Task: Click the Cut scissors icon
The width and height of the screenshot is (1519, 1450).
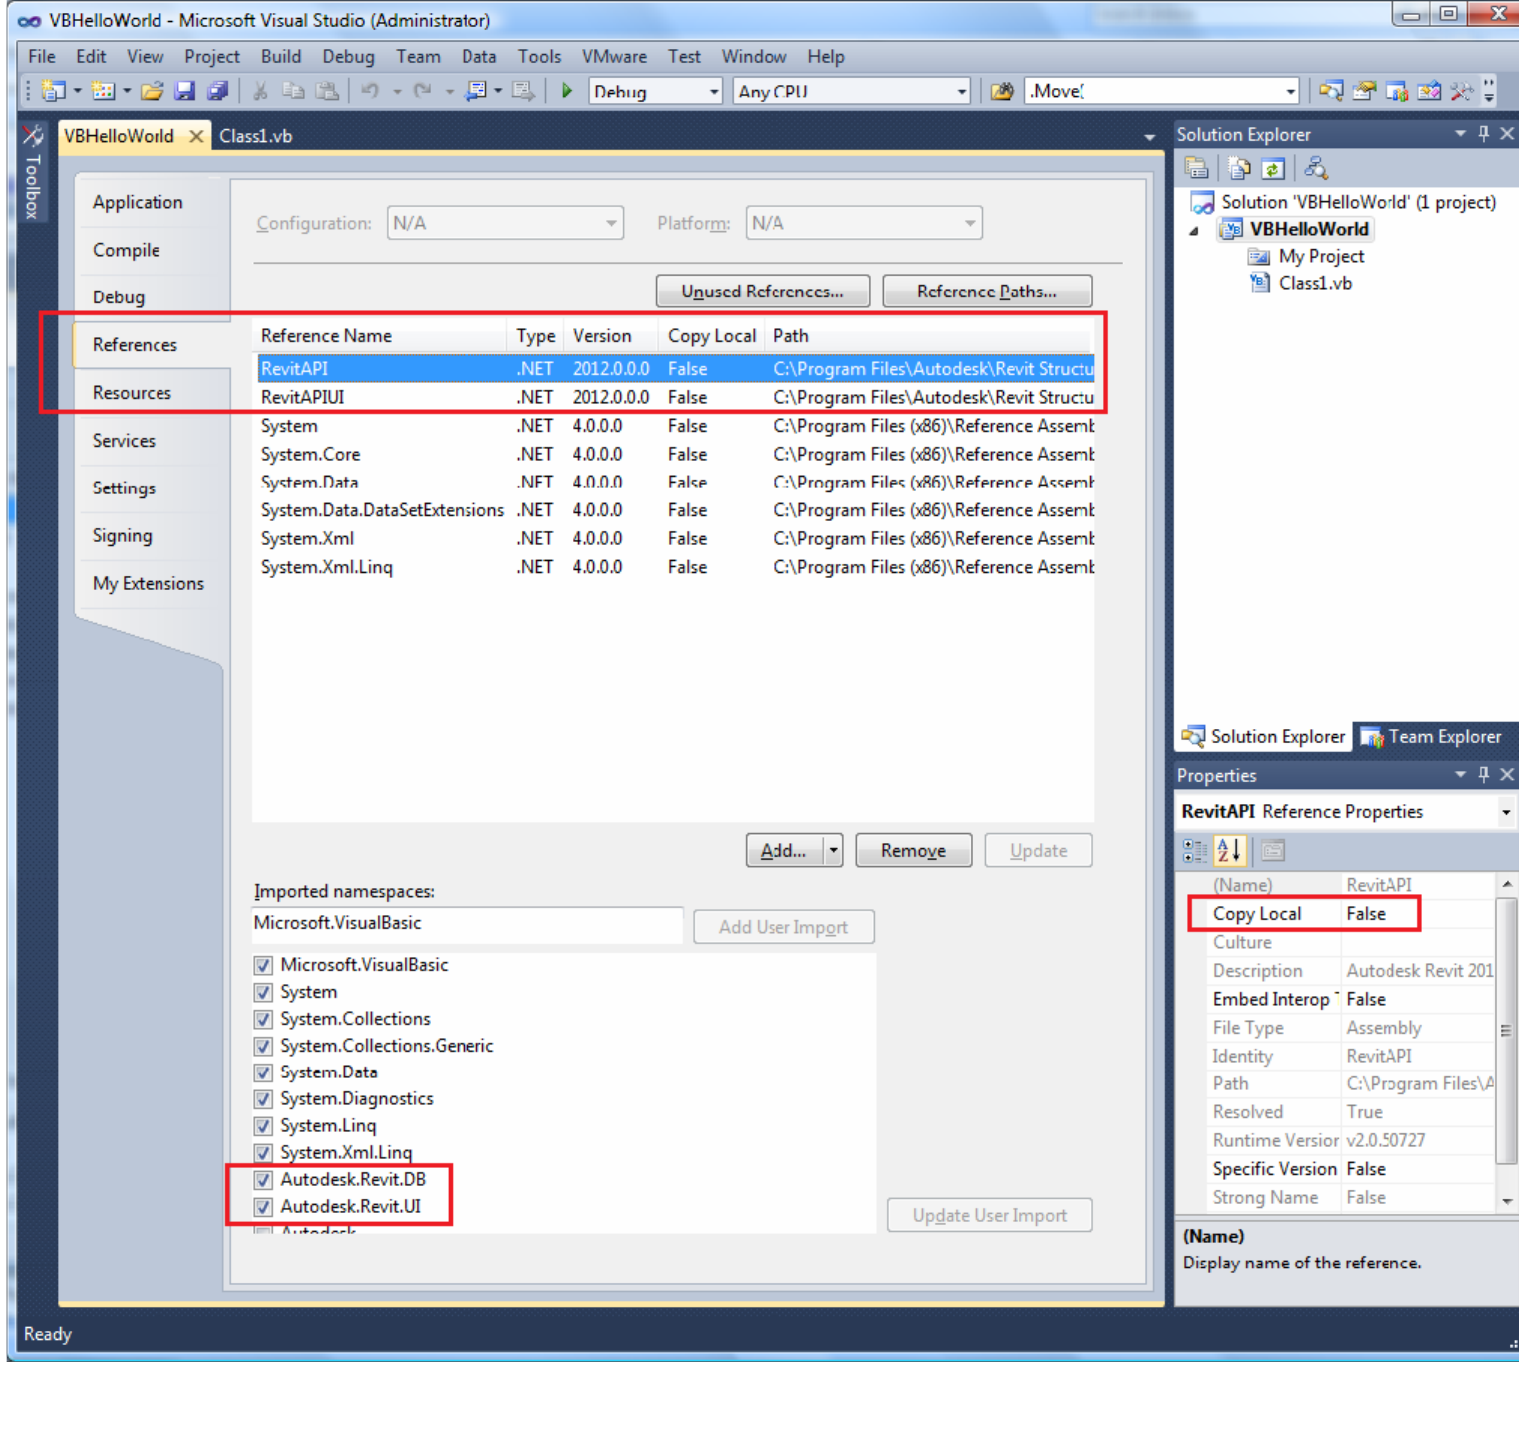Action: point(260,91)
